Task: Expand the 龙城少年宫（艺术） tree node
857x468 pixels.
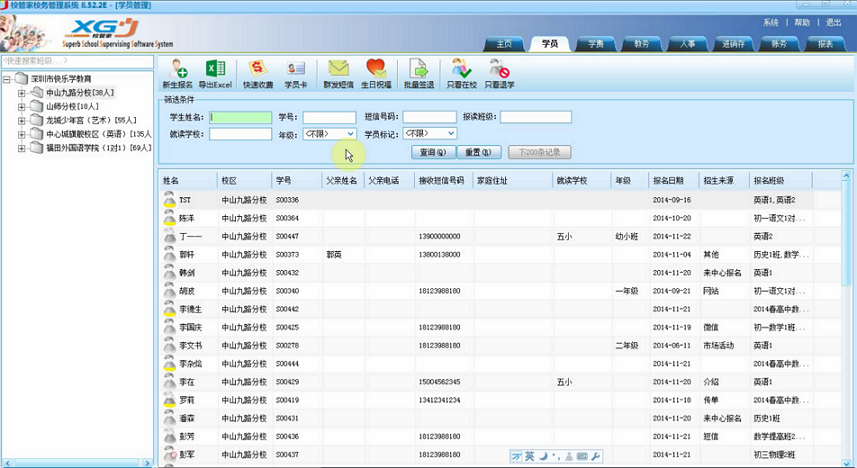Action: 21,120
